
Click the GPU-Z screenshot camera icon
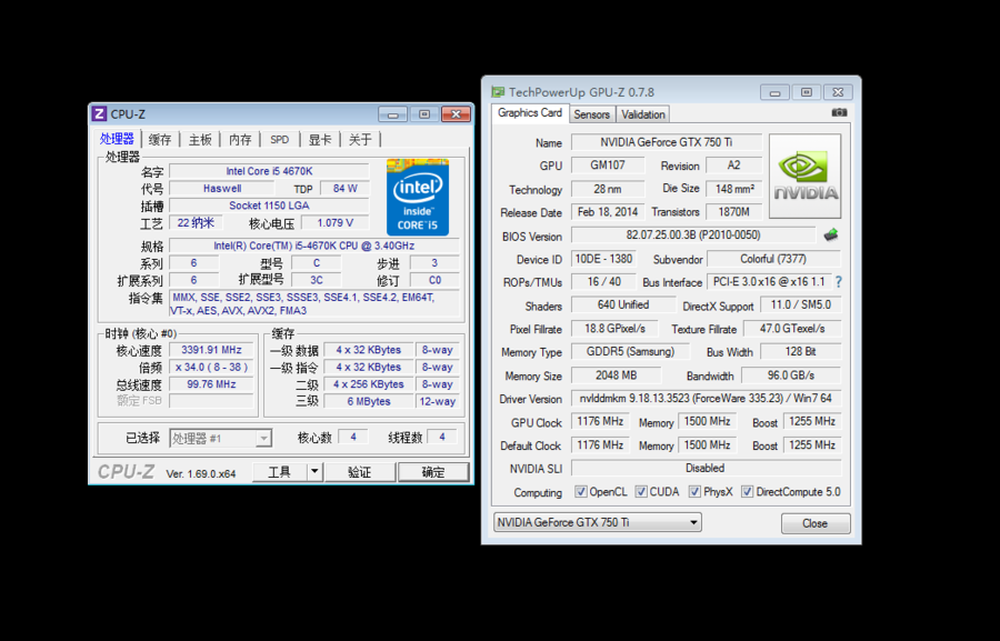click(839, 112)
